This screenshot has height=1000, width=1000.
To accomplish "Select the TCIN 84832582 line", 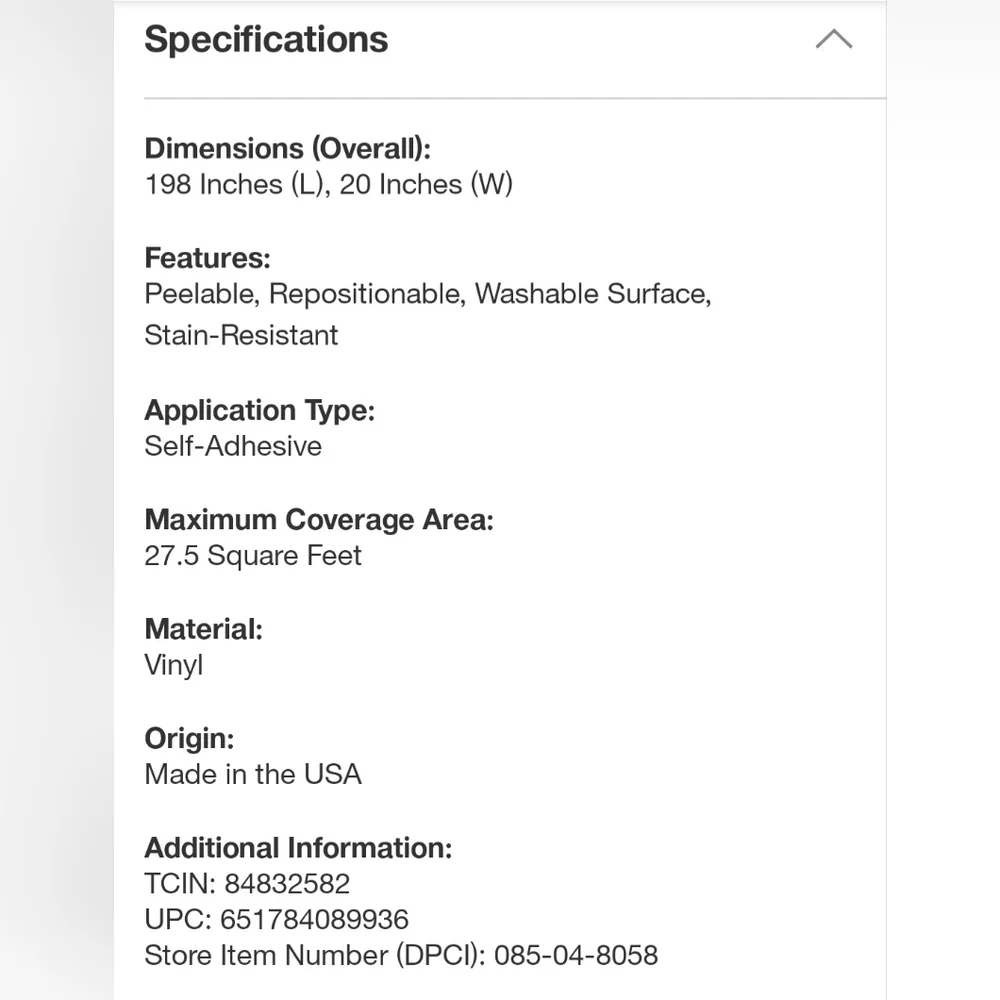I will [x=247, y=884].
